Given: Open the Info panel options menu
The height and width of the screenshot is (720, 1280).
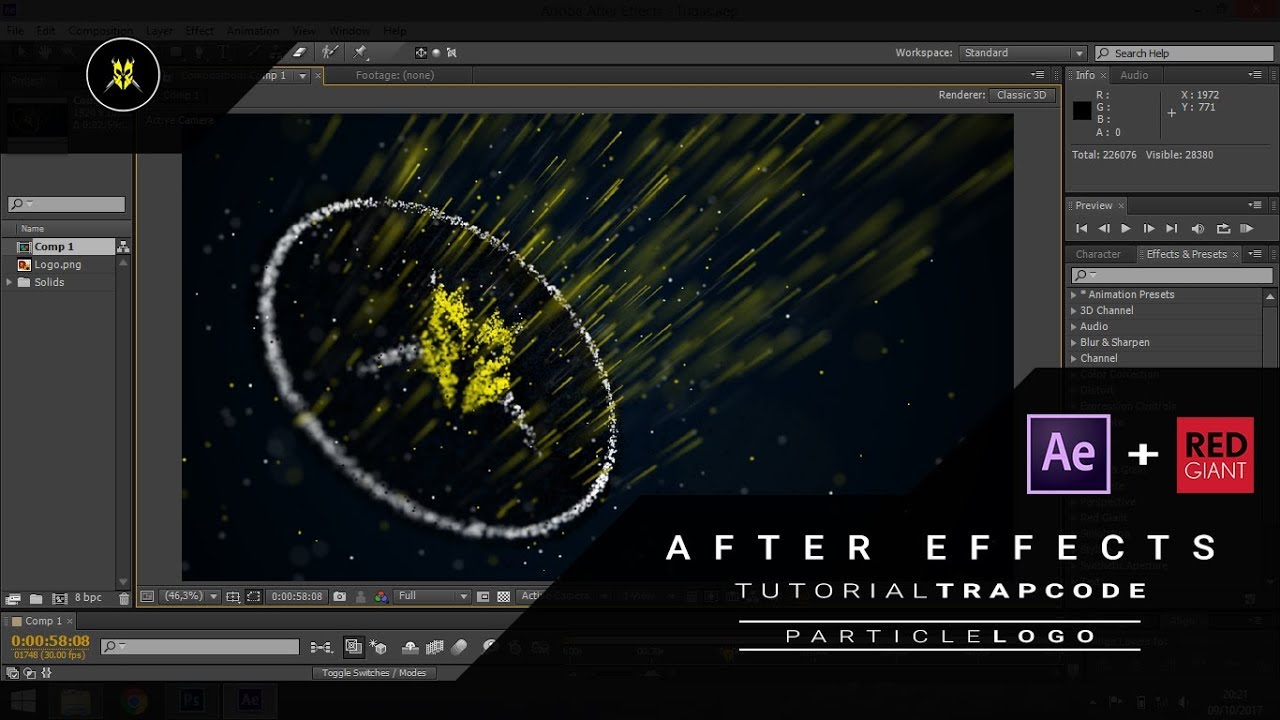Looking at the screenshot, I should click(1256, 75).
